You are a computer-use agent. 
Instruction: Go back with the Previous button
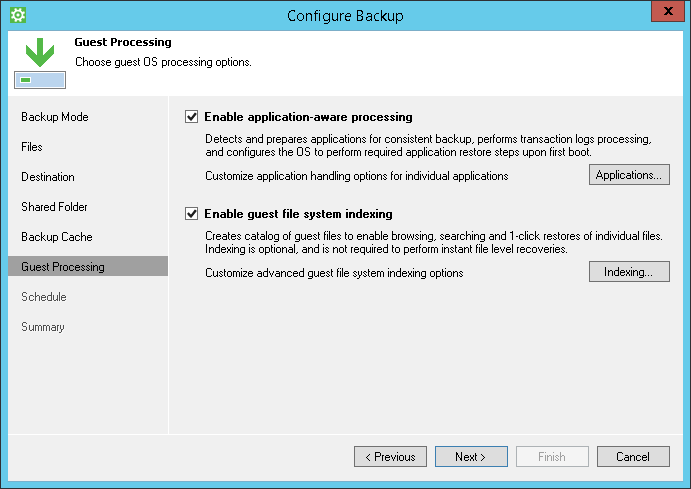[x=390, y=456]
